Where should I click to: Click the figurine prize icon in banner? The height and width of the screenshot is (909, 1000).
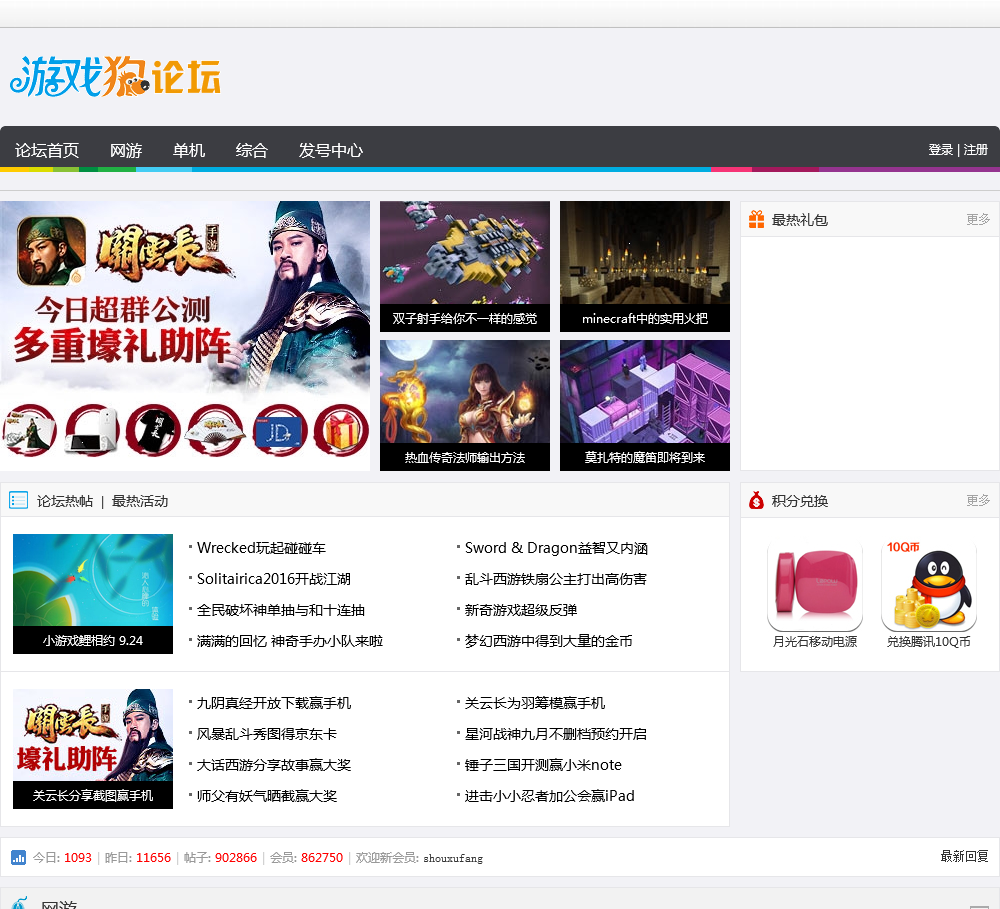pos(29,431)
